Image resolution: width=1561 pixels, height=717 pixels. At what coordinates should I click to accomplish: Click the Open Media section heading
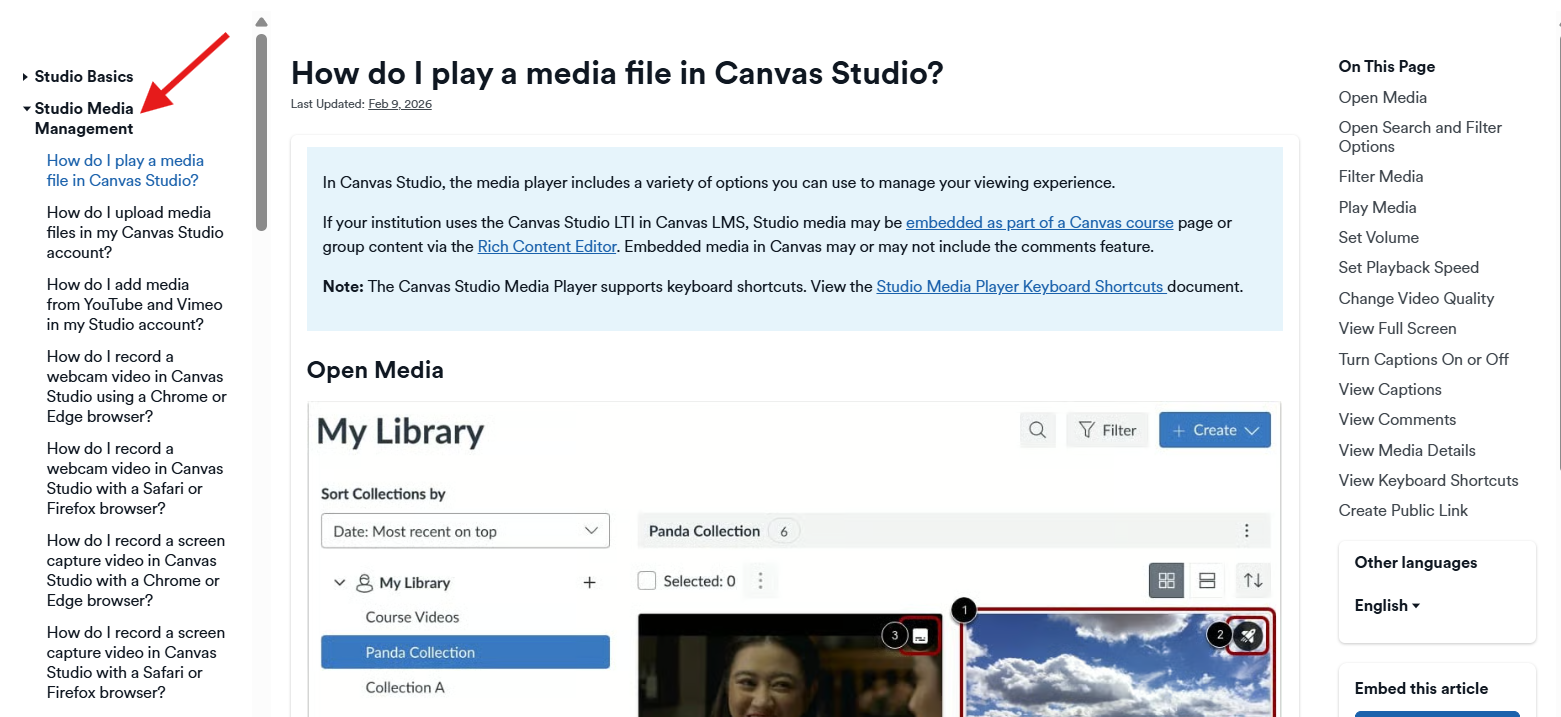(x=375, y=370)
